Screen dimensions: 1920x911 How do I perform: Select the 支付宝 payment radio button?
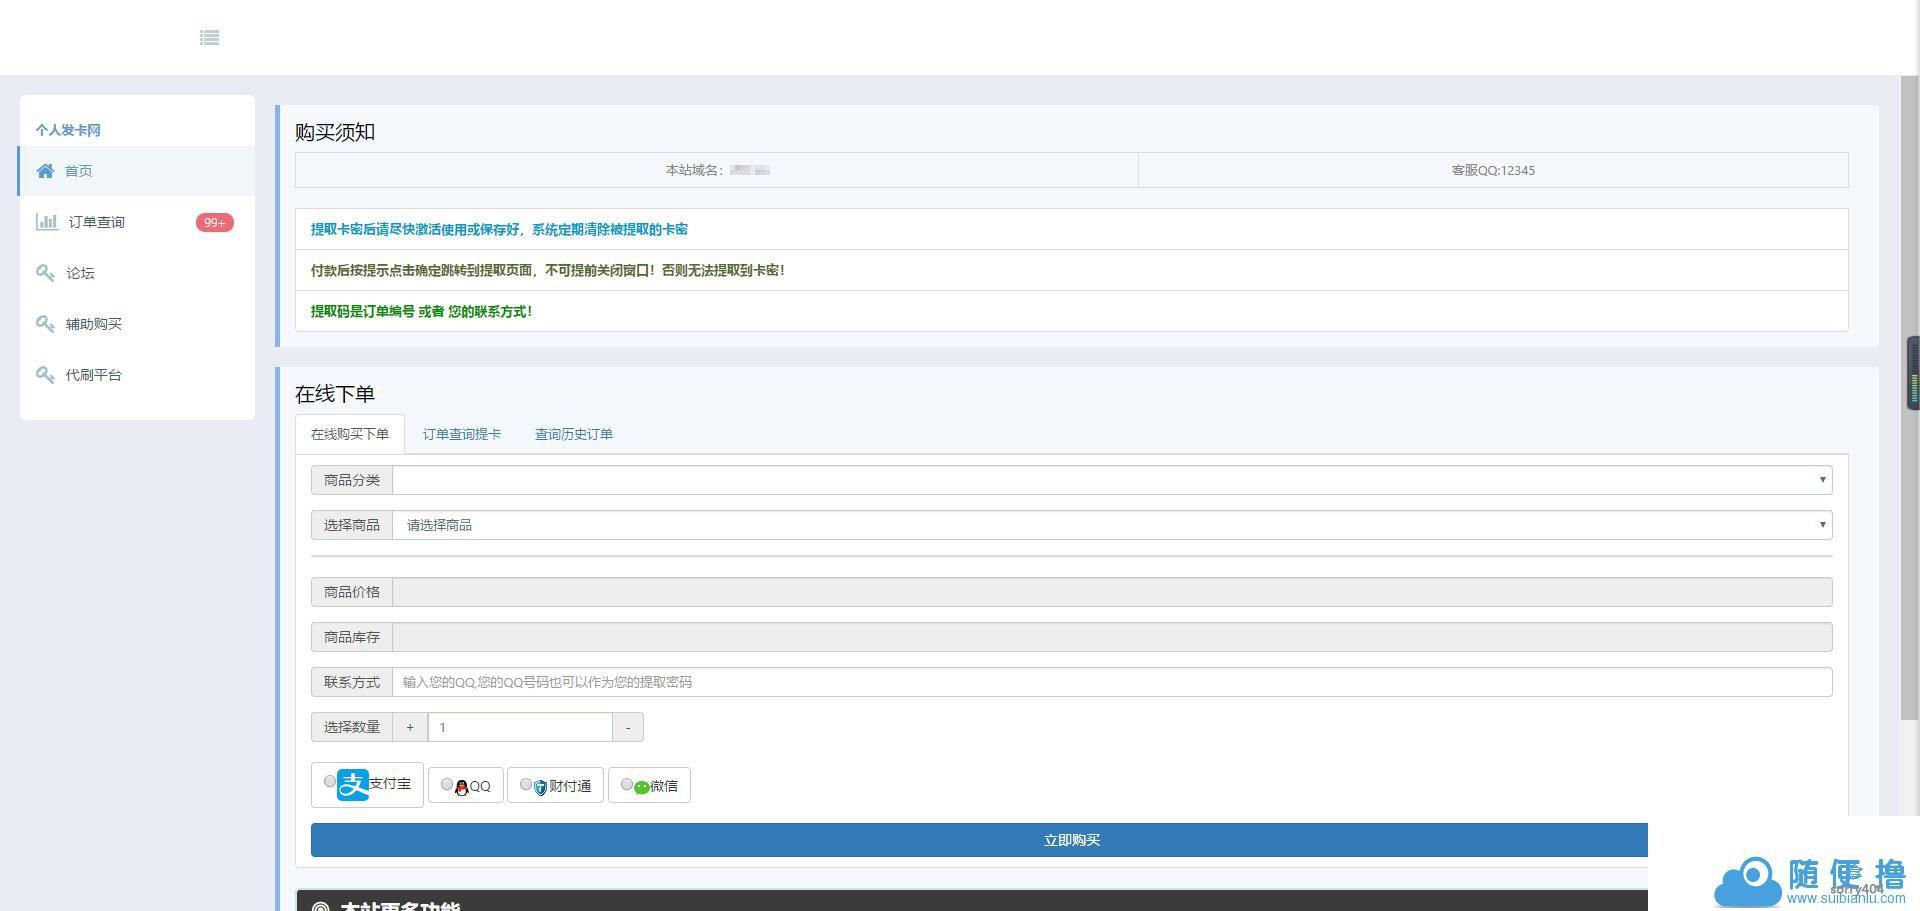330,782
